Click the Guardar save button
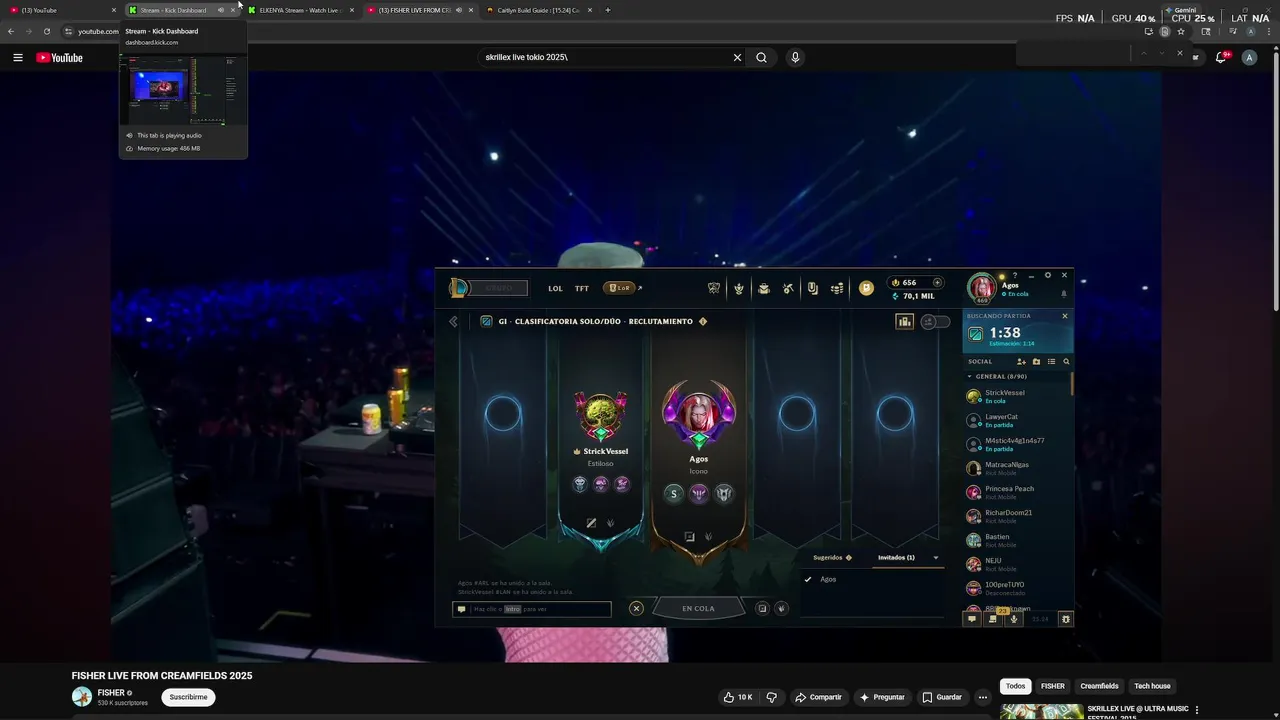1280x720 pixels. (x=942, y=697)
